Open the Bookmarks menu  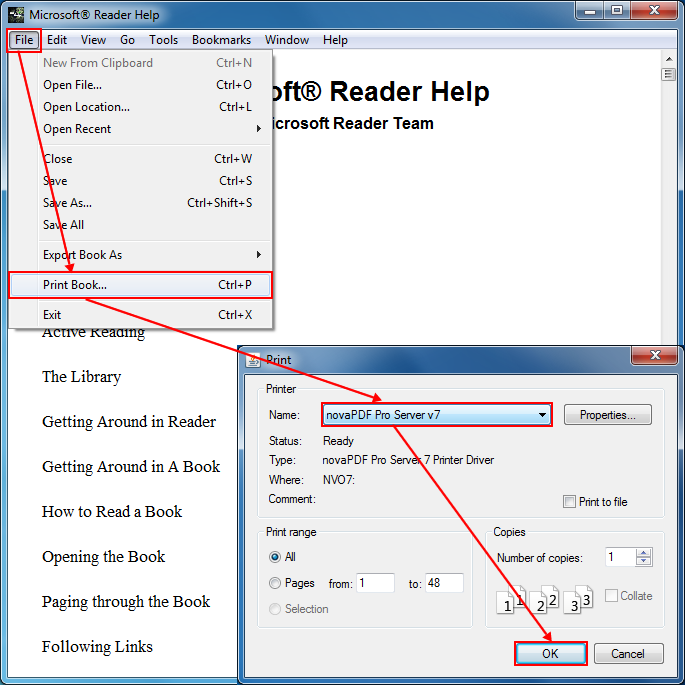click(221, 40)
